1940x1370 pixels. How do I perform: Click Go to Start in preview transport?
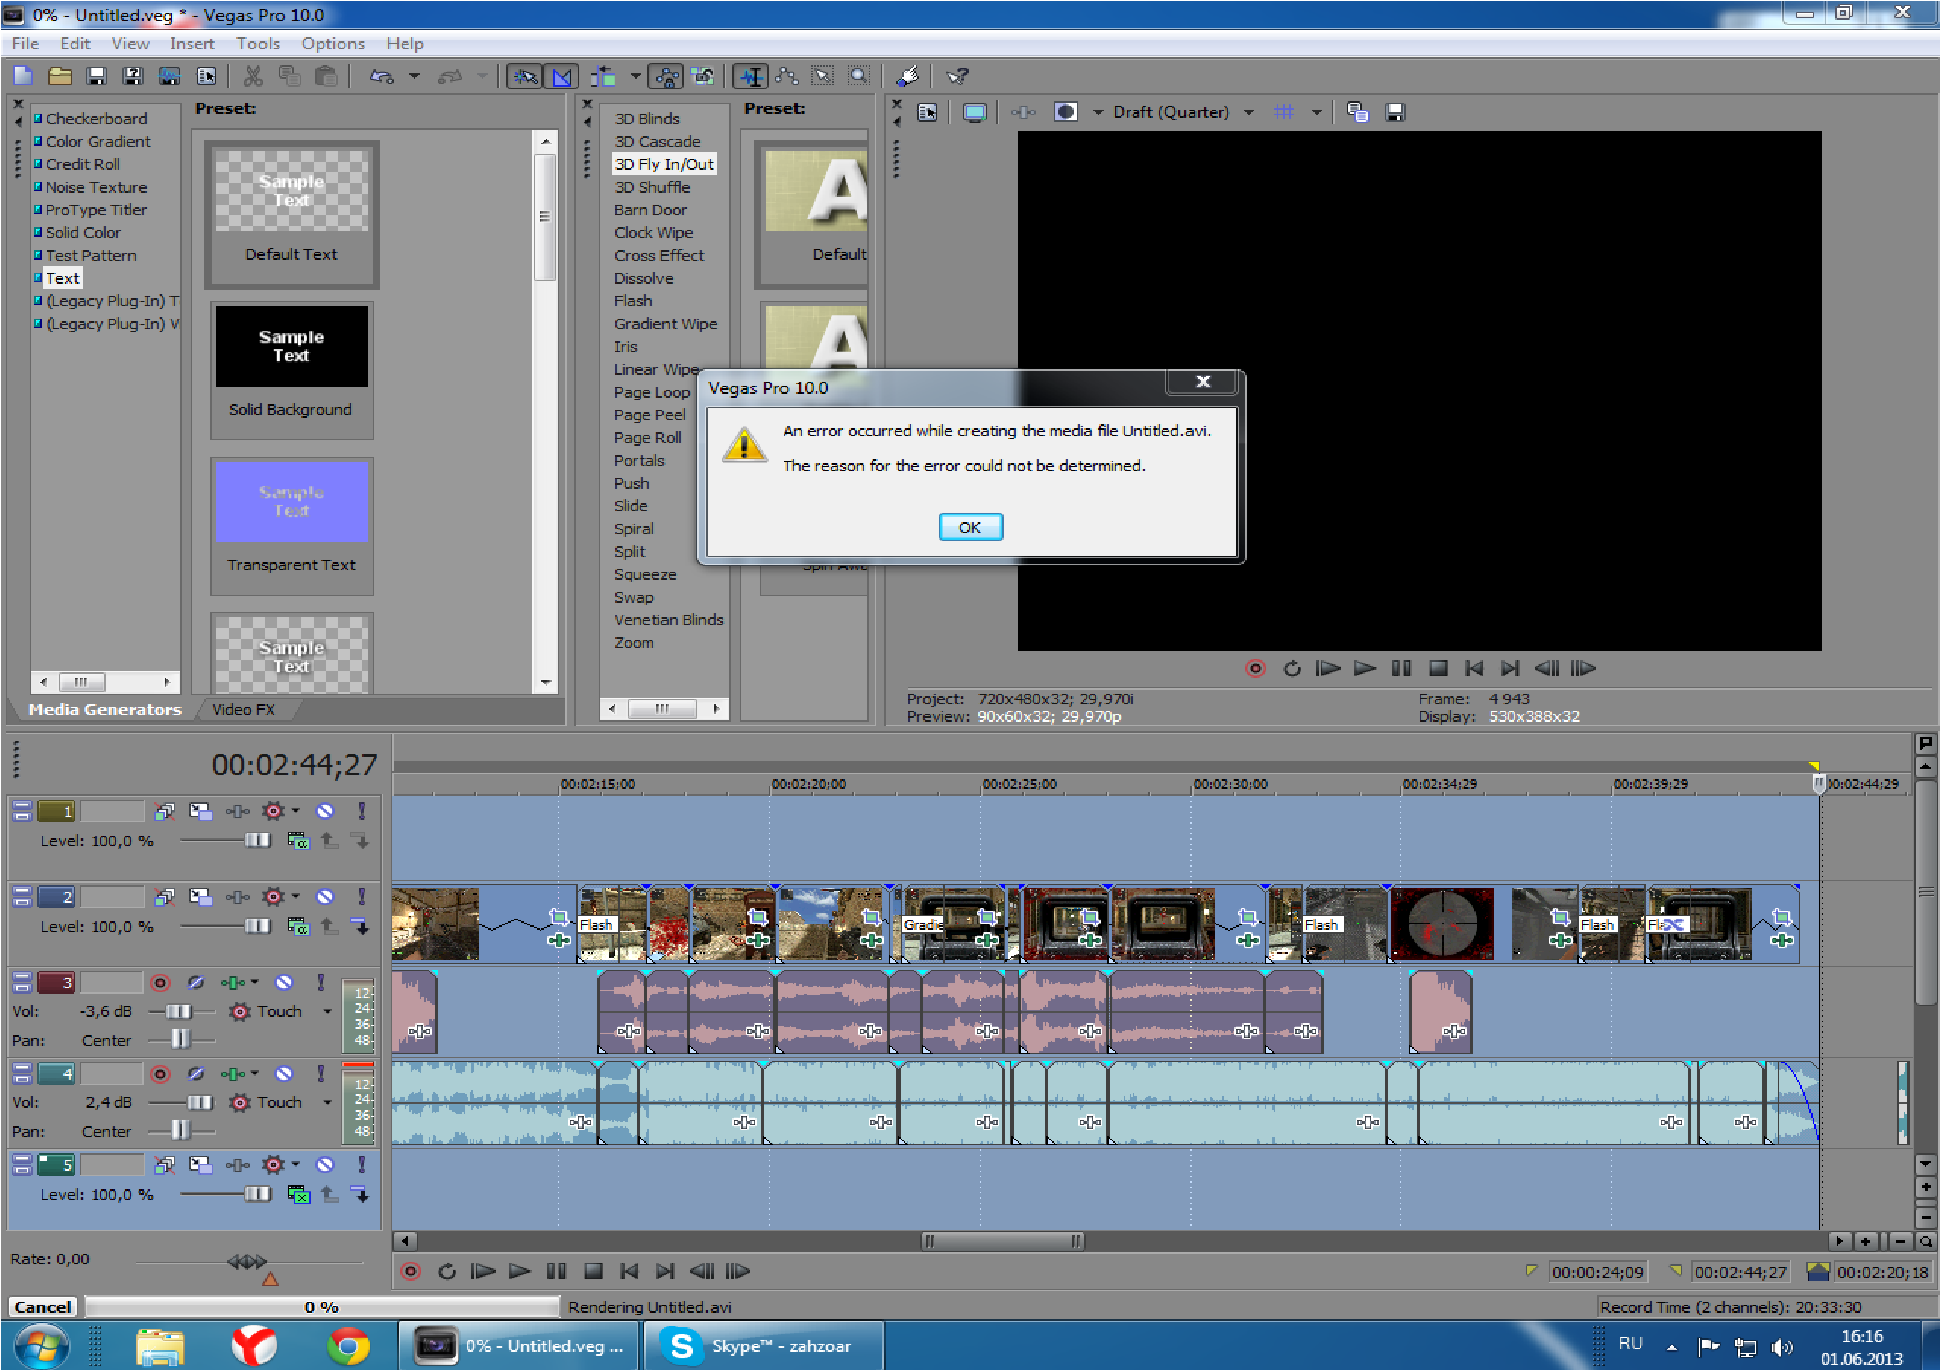[x=1474, y=668]
